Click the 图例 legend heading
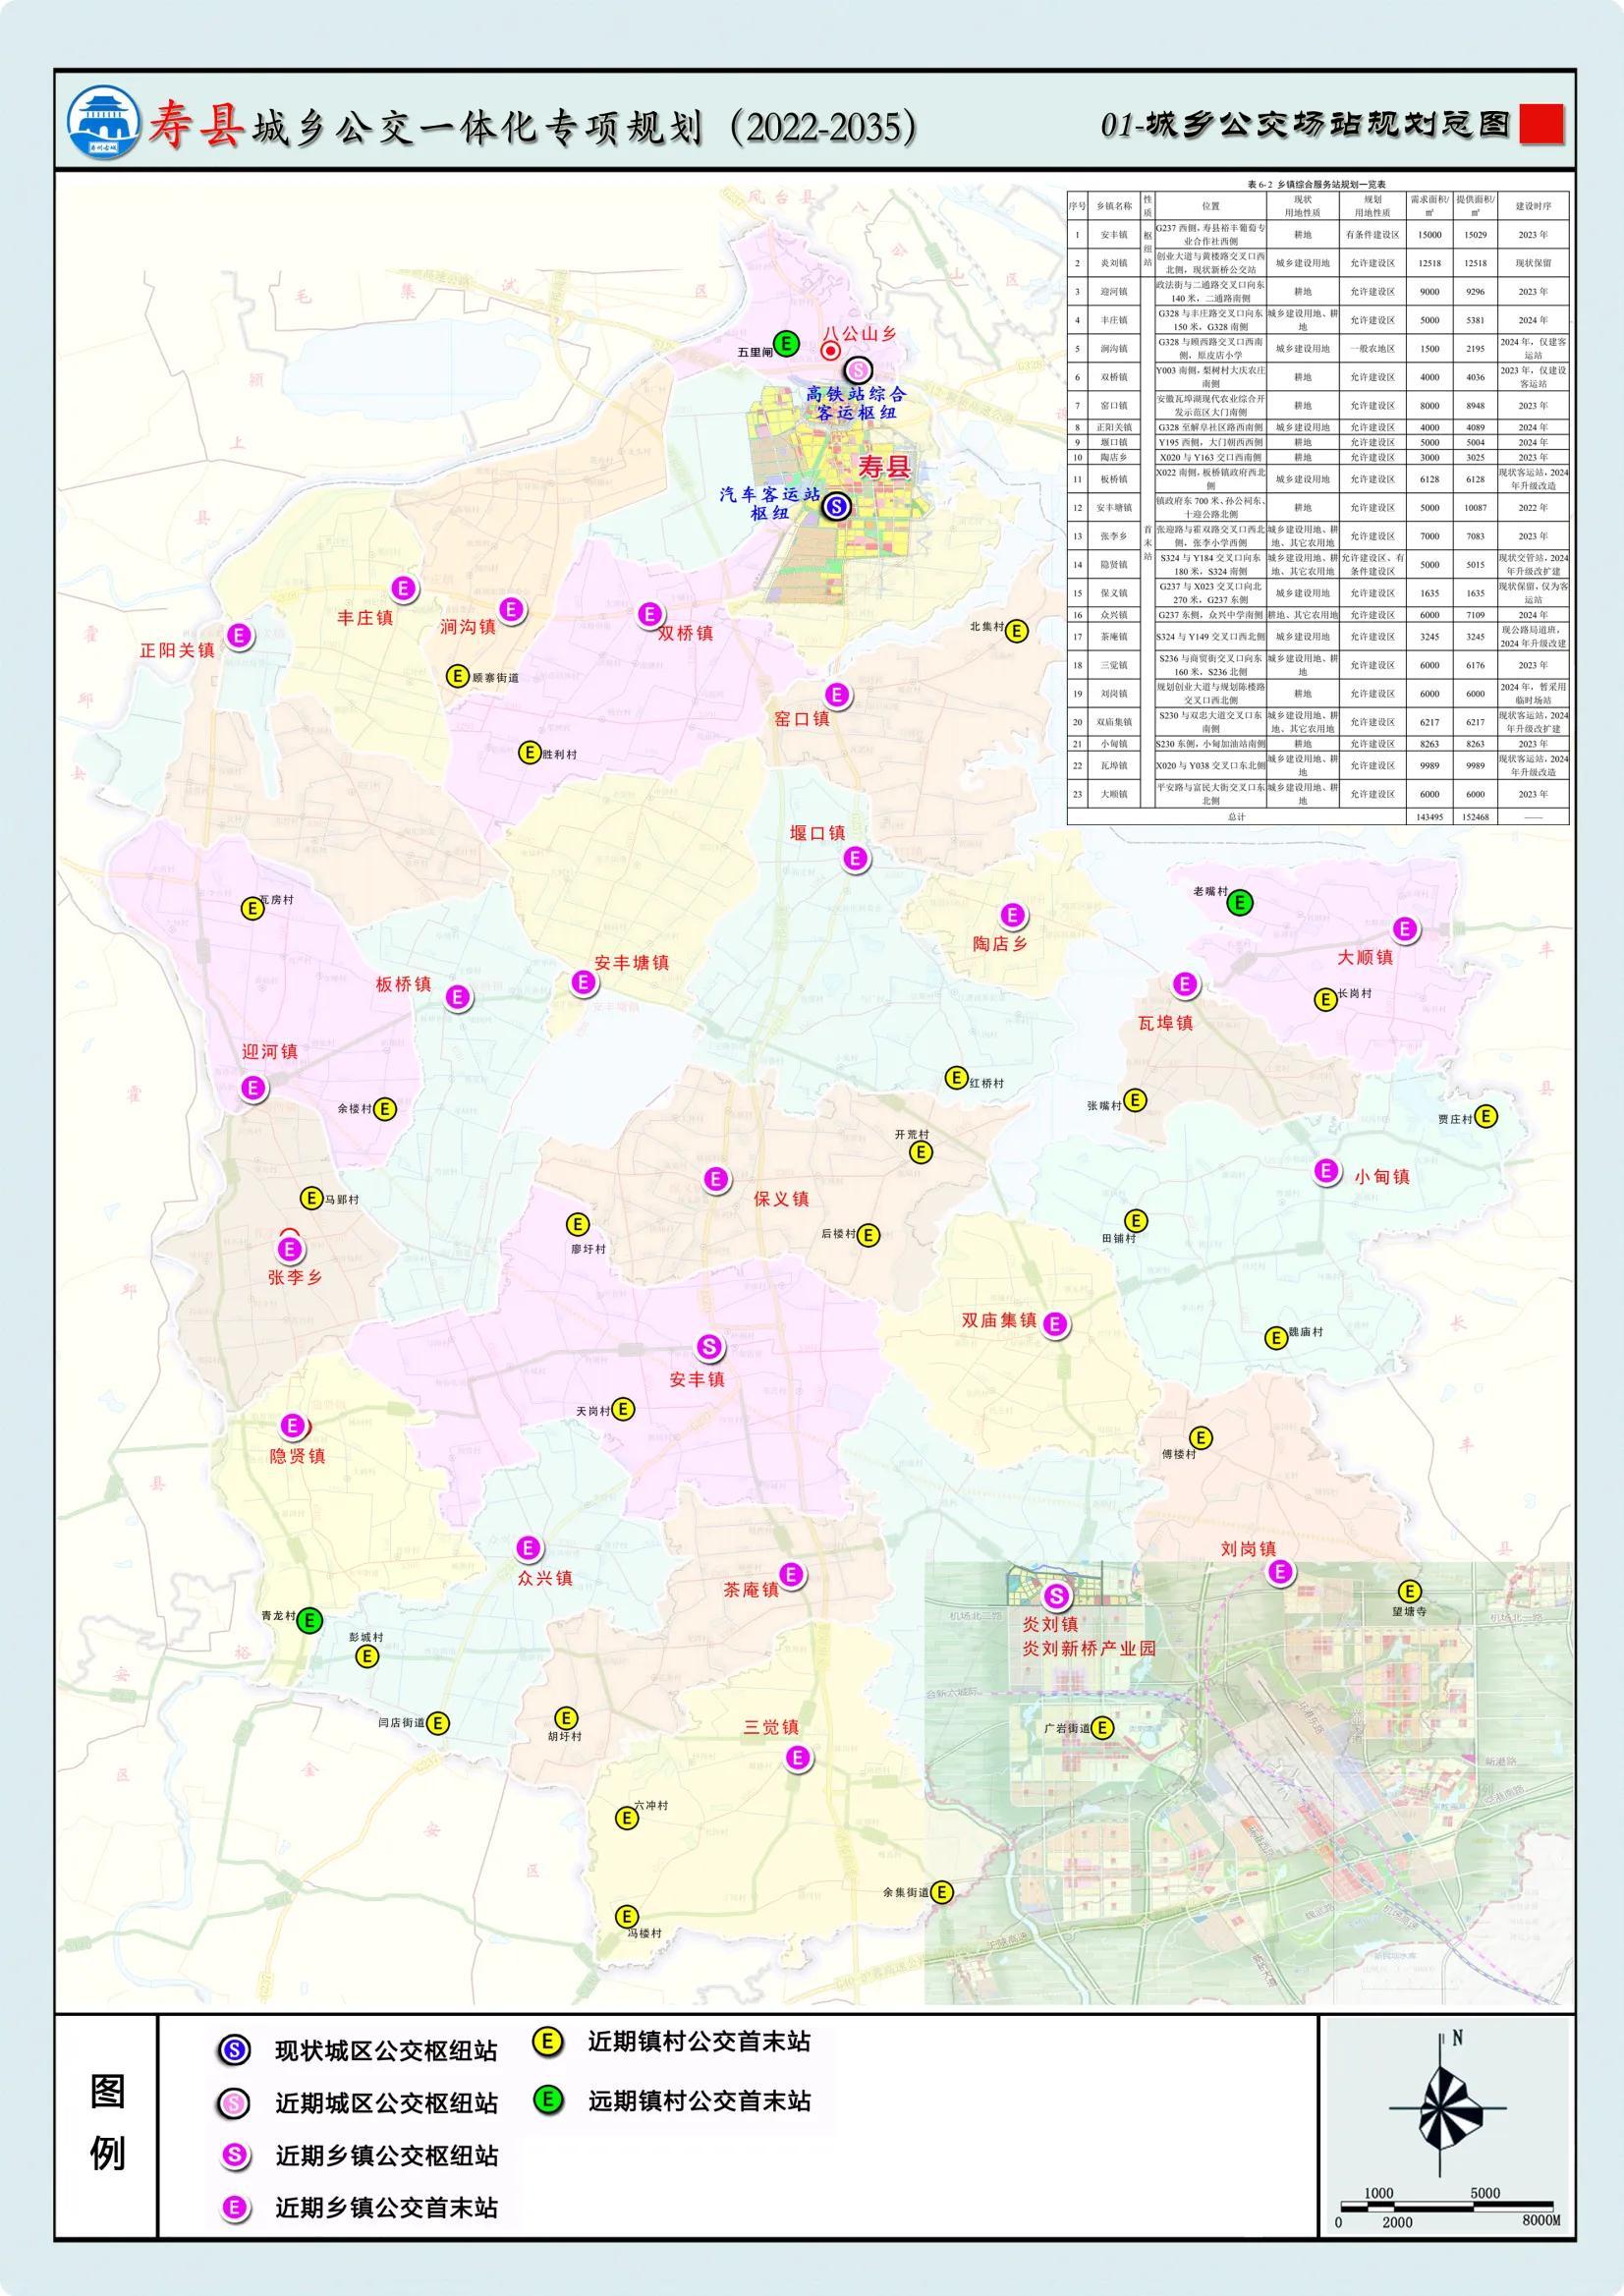Image resolution: width=1624 pixels, height=2296 pixels. point(107,2121)
